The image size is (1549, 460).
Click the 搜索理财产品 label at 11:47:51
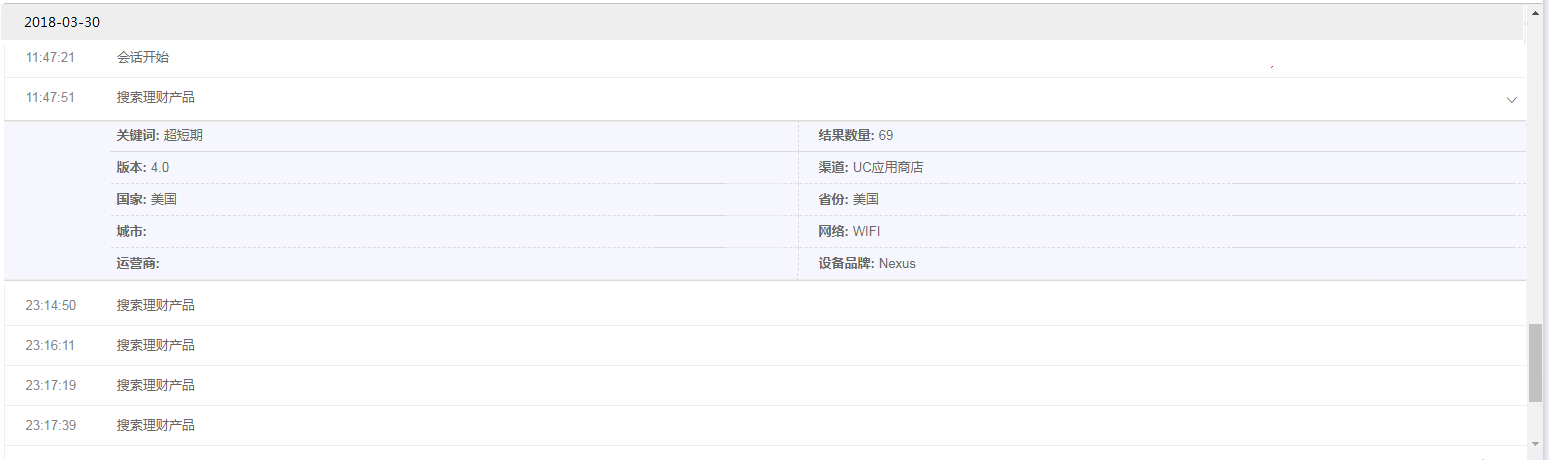(x=155, y=98)
